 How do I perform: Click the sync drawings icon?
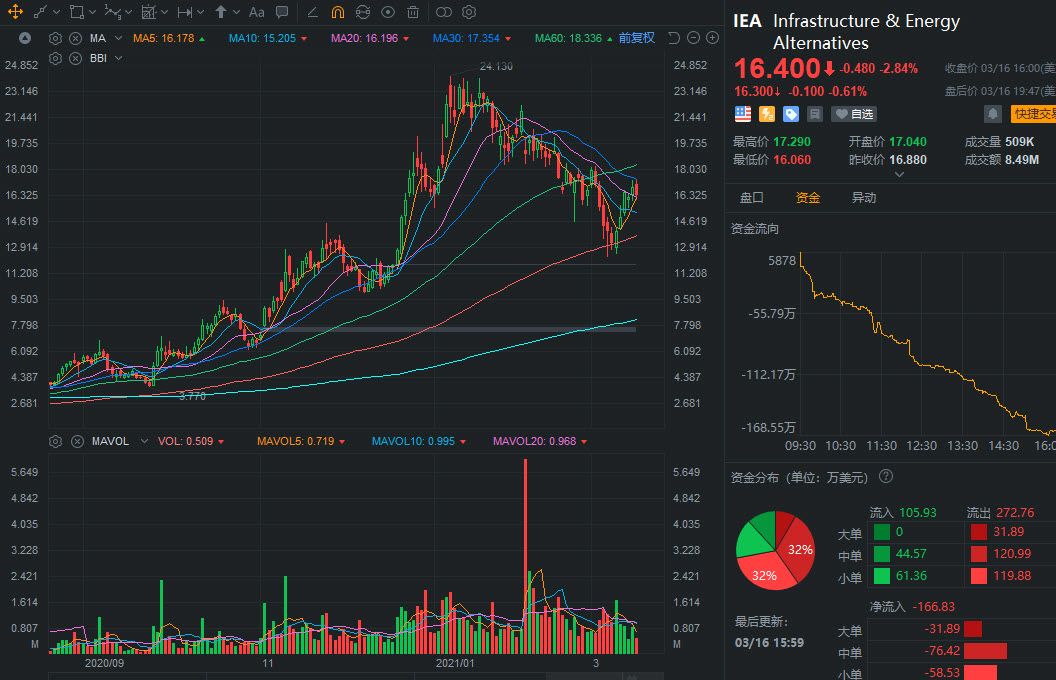(363, 12)
